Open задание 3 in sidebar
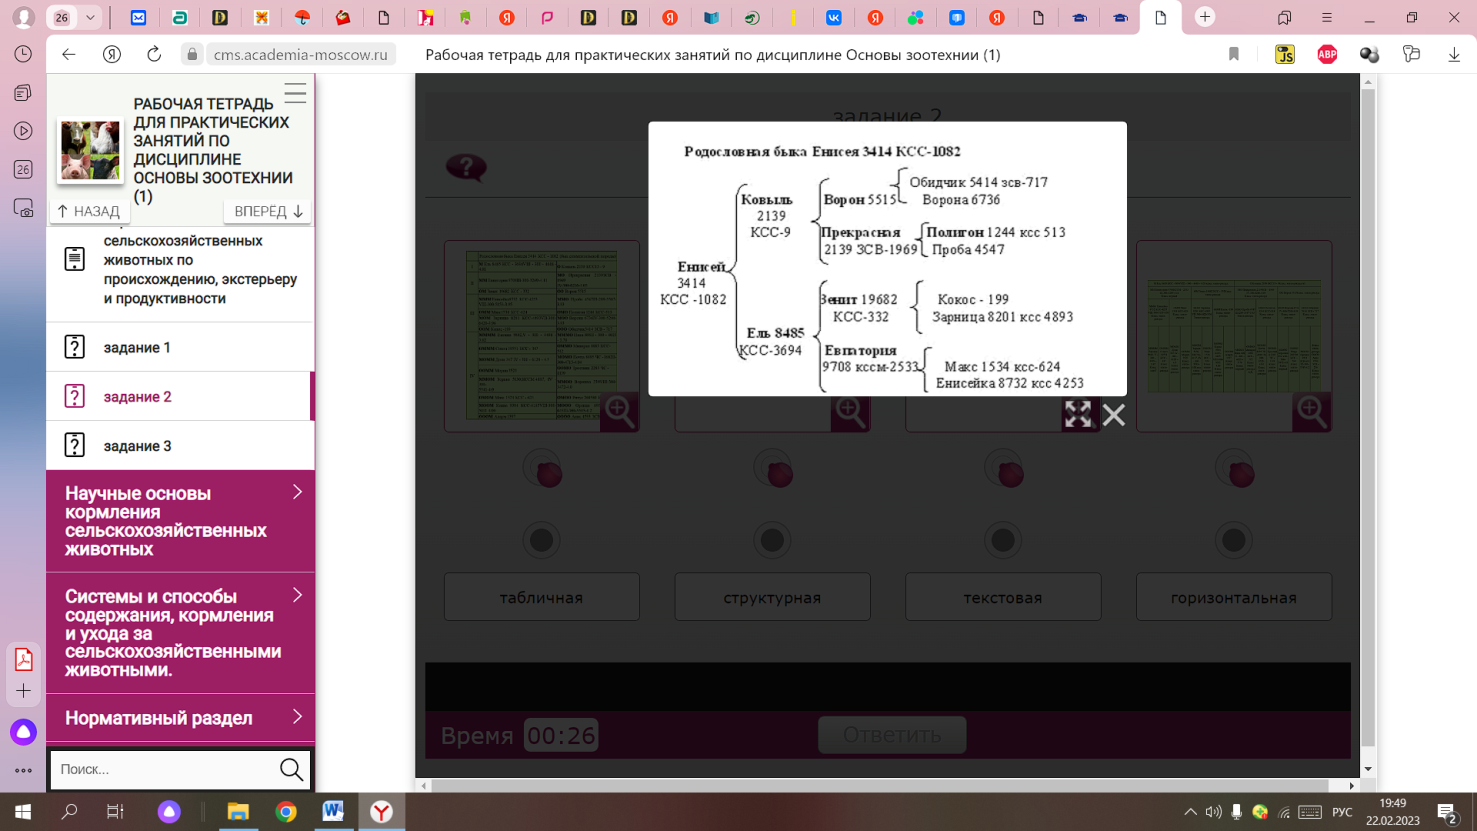The height and width of the screenshot is (831, 1477). [138, 446]
